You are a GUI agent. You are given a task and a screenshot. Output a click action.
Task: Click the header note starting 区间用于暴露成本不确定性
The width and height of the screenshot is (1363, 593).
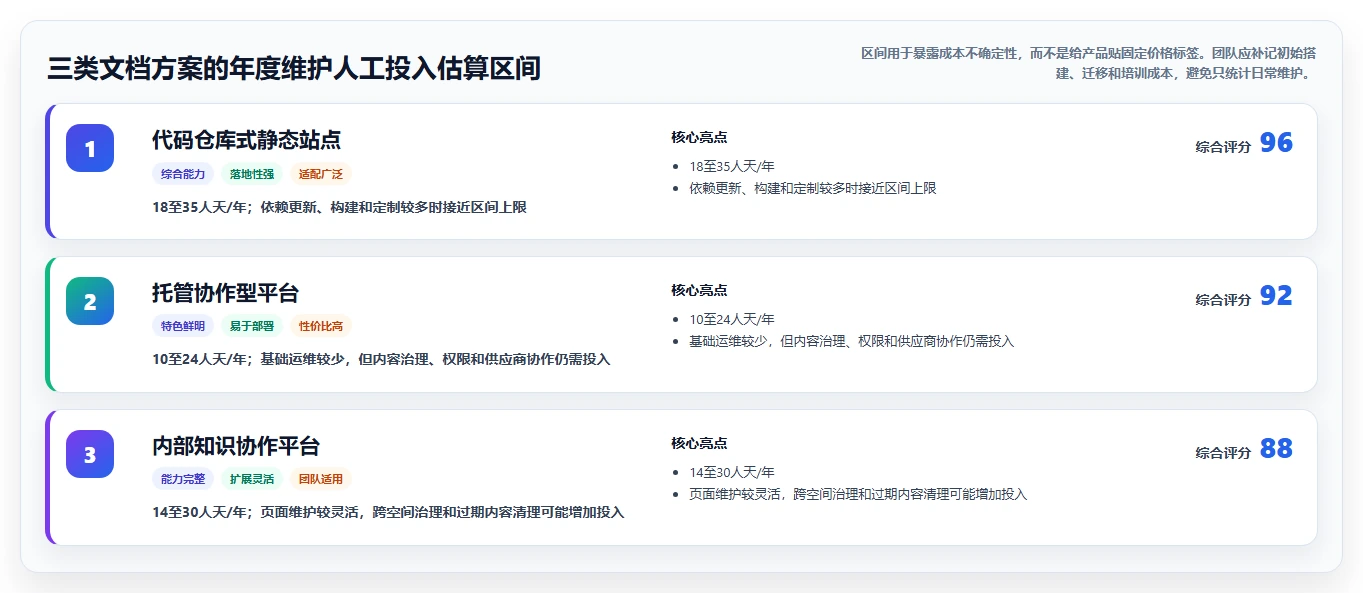pyautogui.click(x=1087, y=63)
